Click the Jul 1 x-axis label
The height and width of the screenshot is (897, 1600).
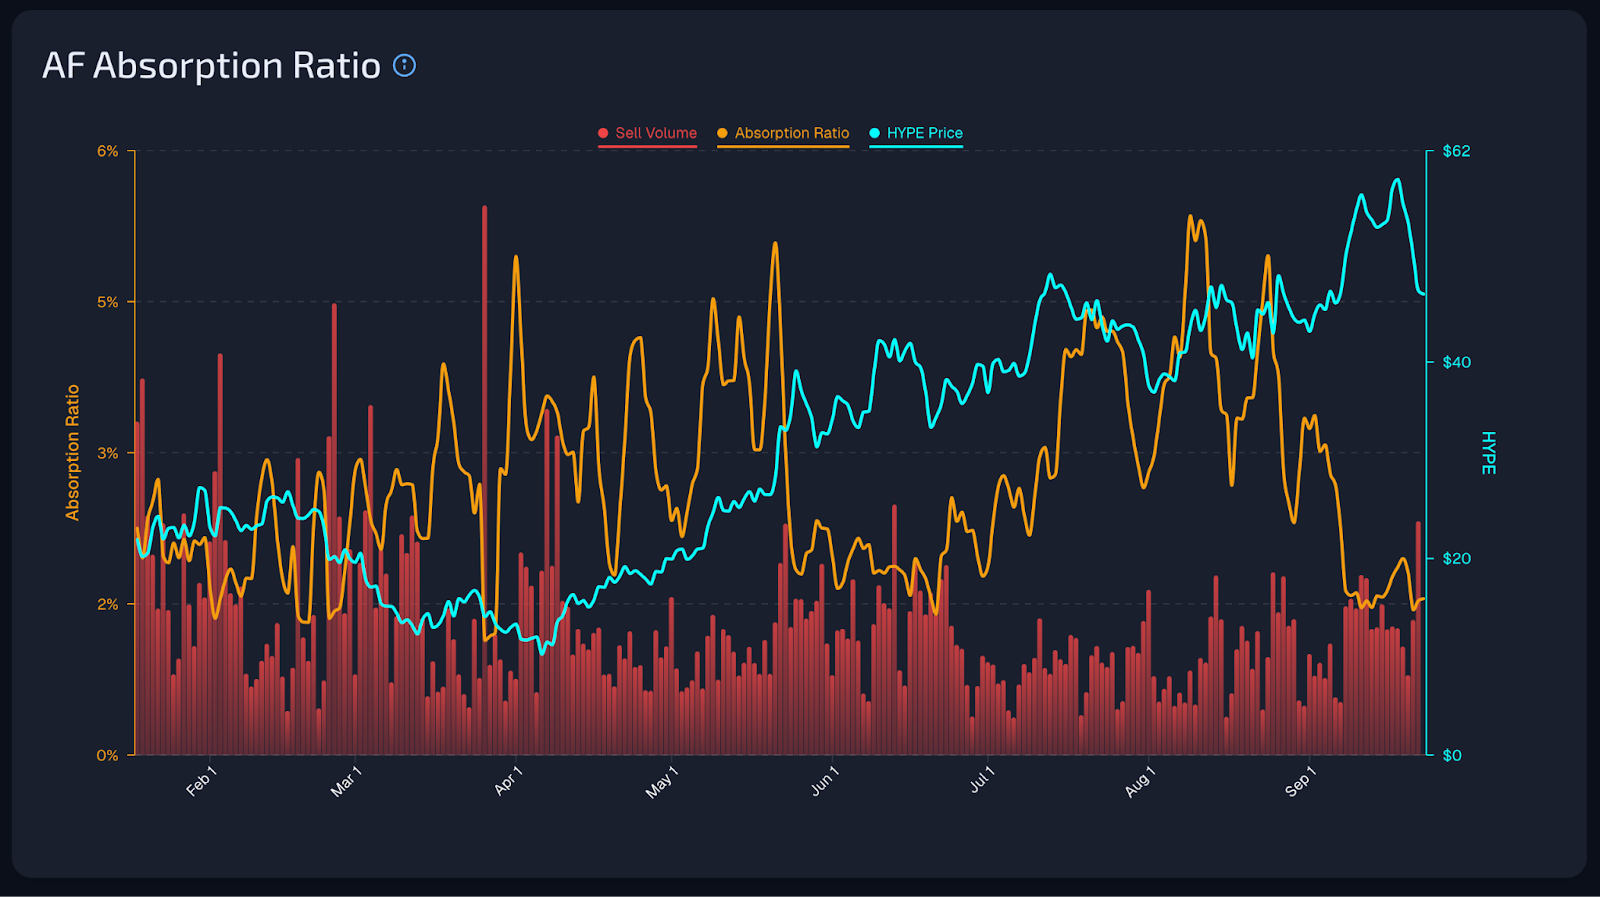(982, 780)
